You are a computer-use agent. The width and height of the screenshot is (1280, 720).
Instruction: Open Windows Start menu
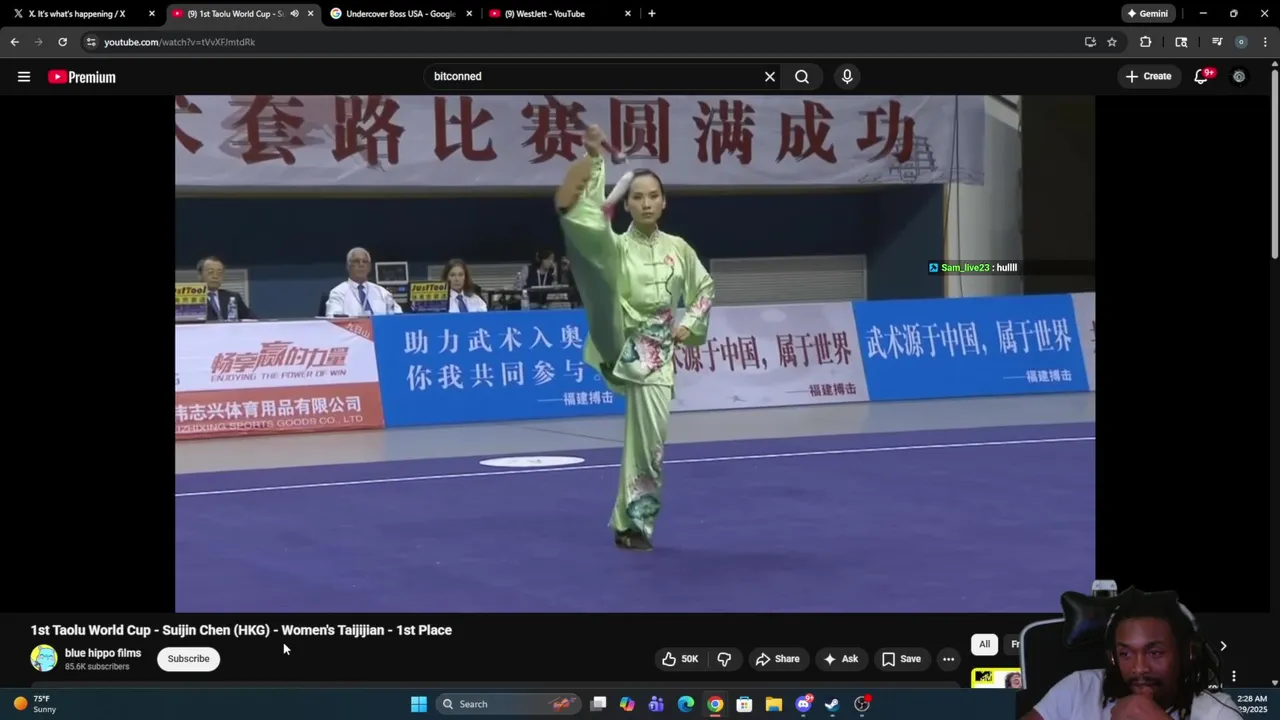419,704
